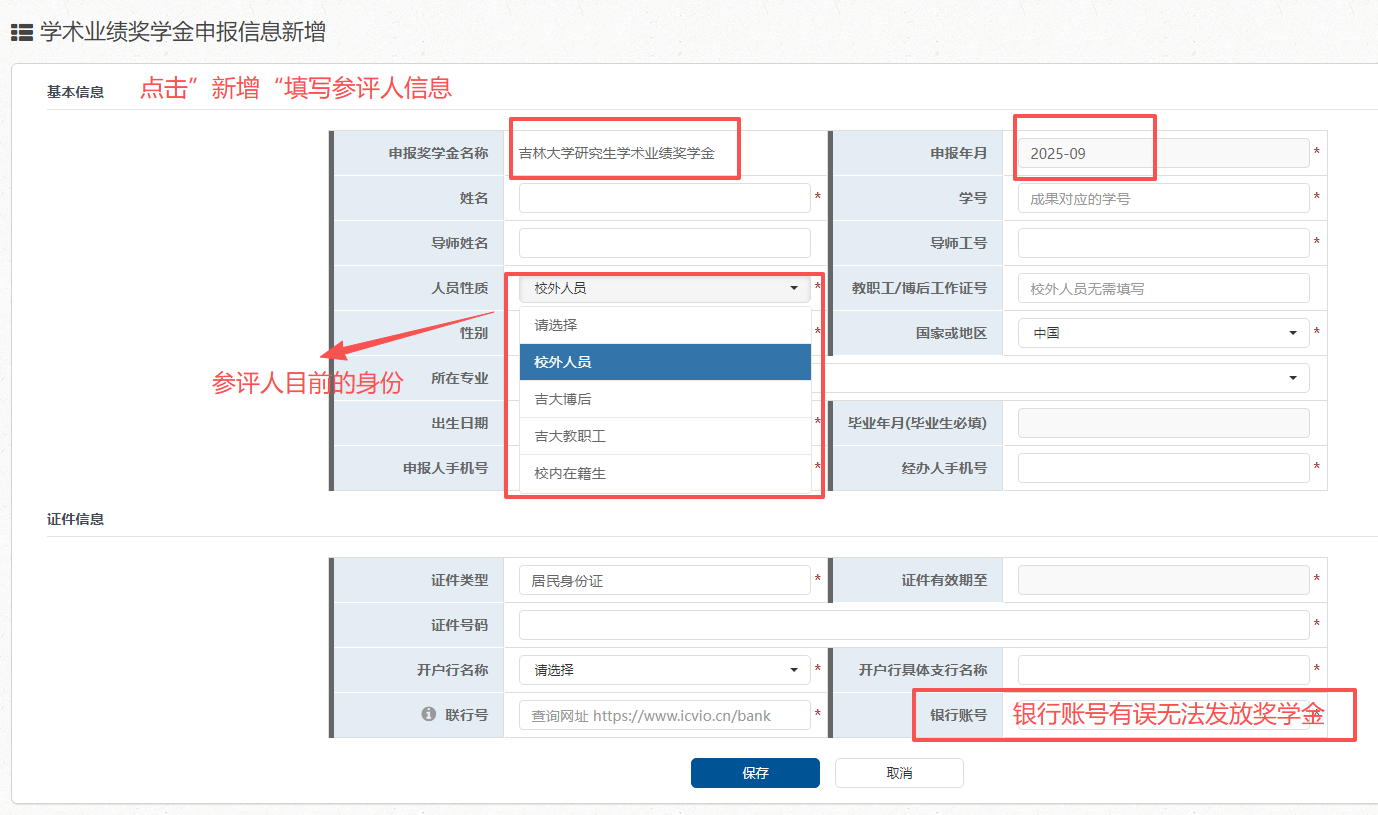The image size is (1378, 815).
Task: Choose the 请选择 placeholder option in list
Action: [664, 325]
